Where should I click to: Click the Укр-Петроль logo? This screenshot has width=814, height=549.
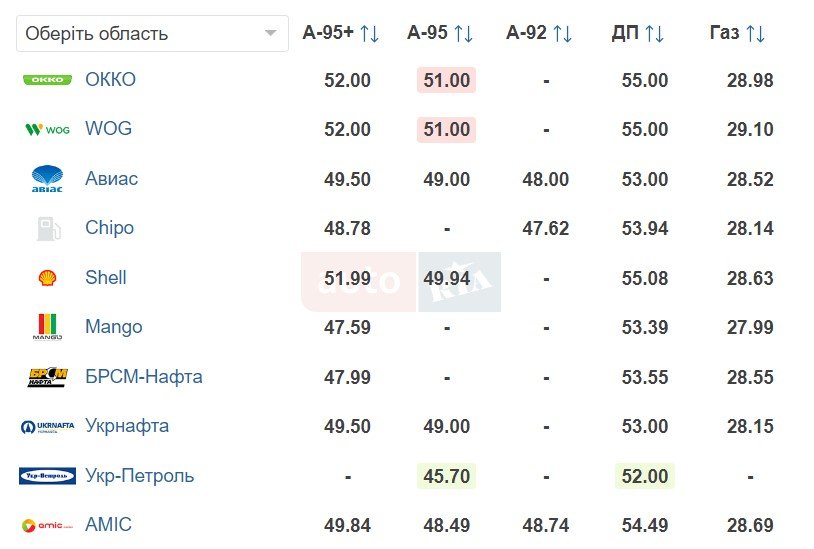(47, 476)
